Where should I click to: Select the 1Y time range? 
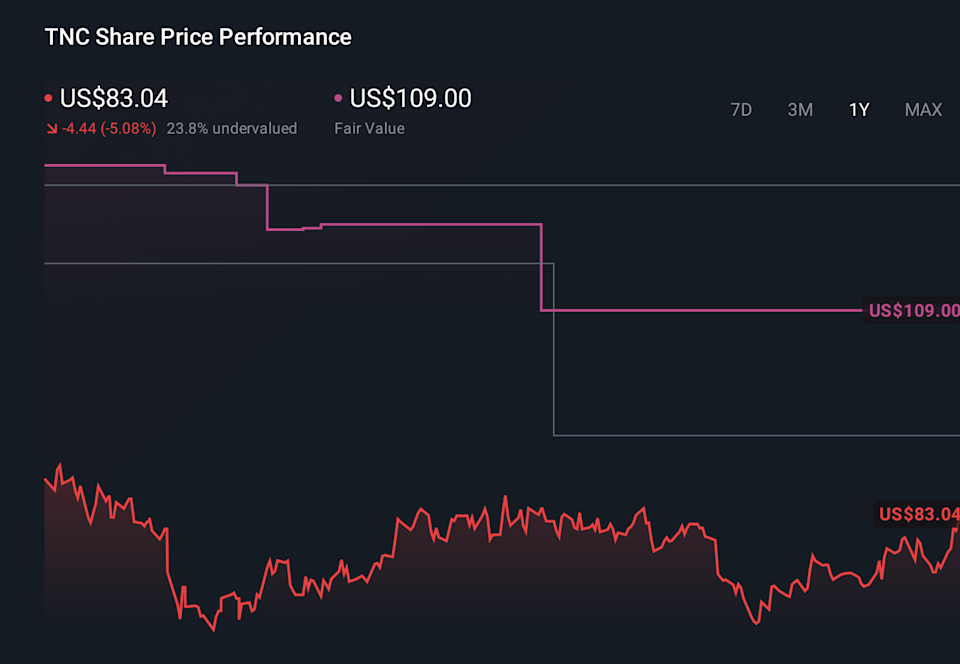tap(859, 110)
